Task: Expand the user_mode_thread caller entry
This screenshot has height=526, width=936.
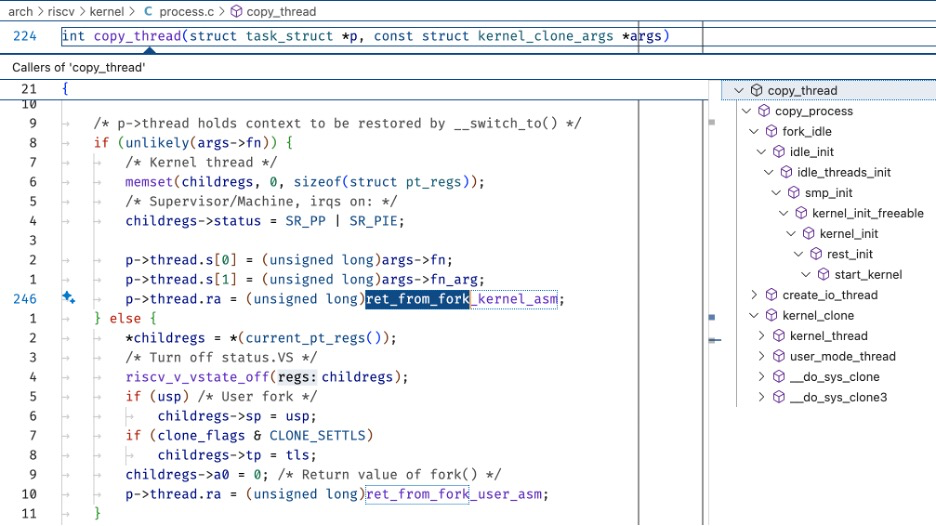Action: tap(762, 356)
